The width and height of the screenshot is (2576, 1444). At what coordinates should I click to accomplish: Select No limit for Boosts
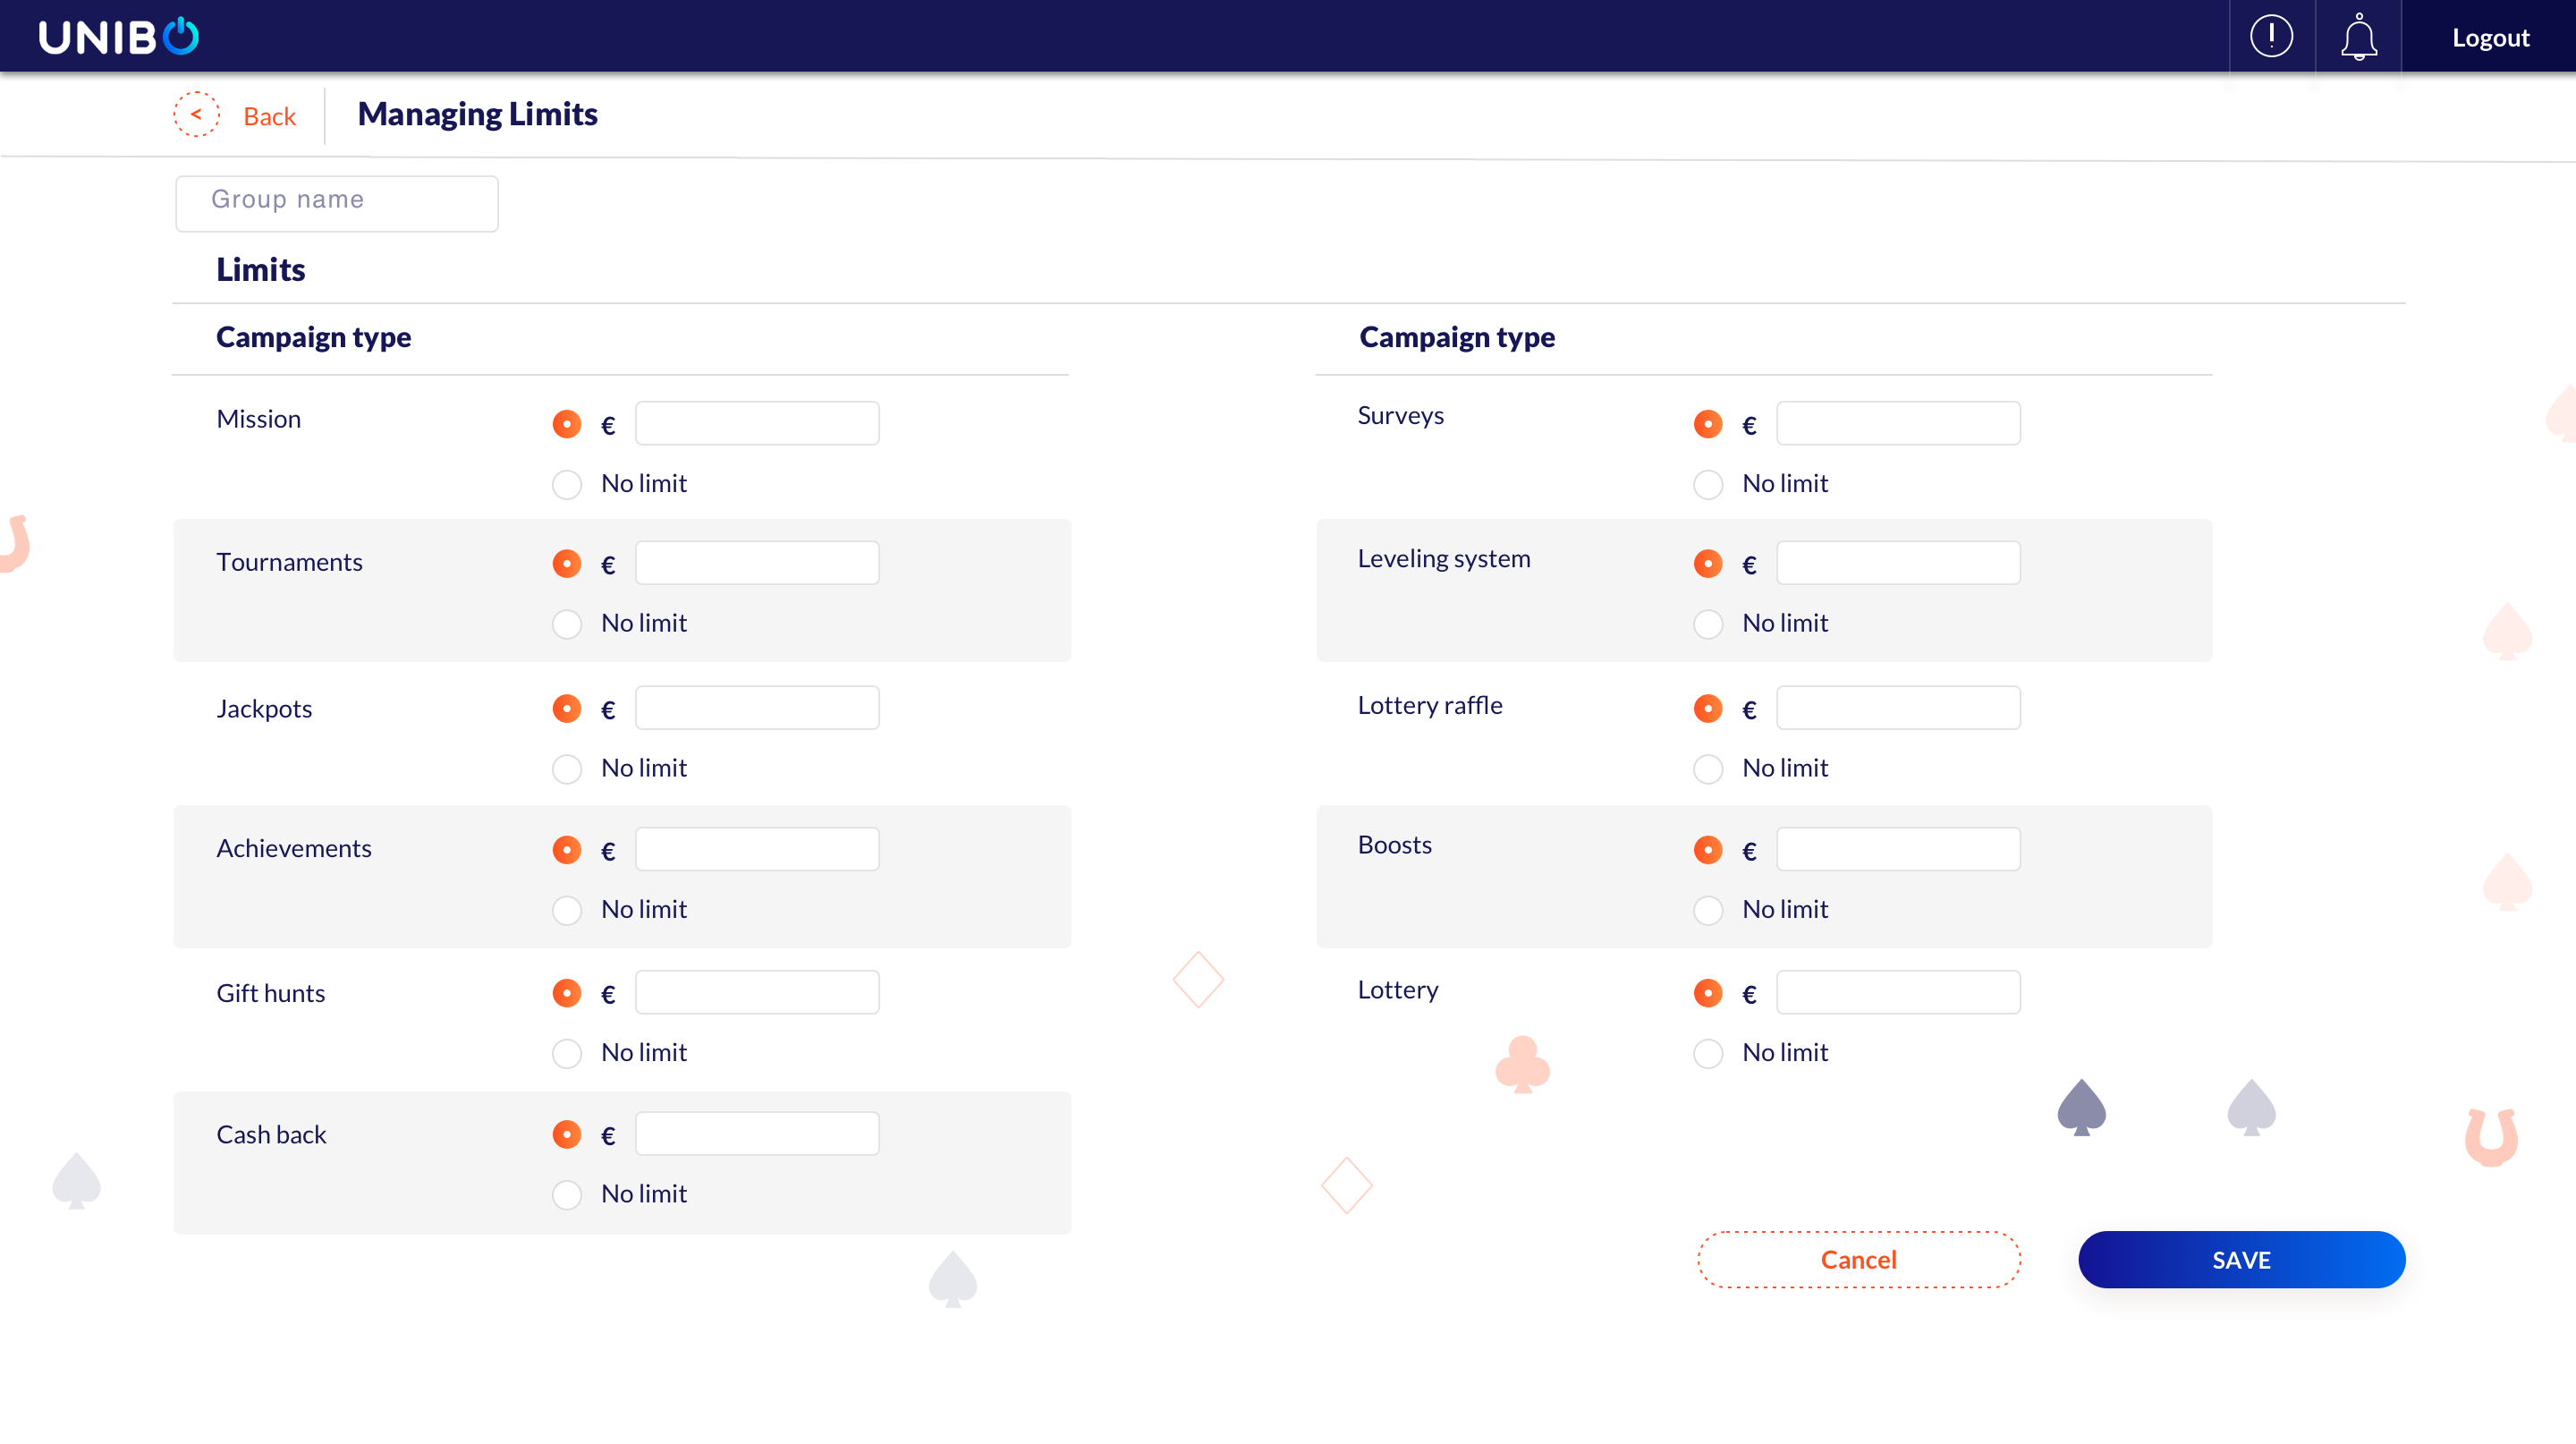click(1708, 911)
